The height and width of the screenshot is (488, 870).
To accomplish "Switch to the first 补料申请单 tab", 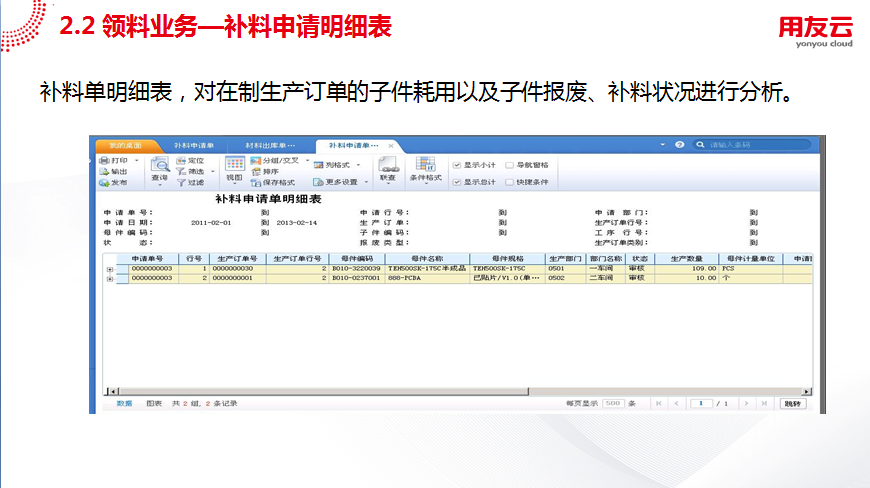I will pos(194,145).
